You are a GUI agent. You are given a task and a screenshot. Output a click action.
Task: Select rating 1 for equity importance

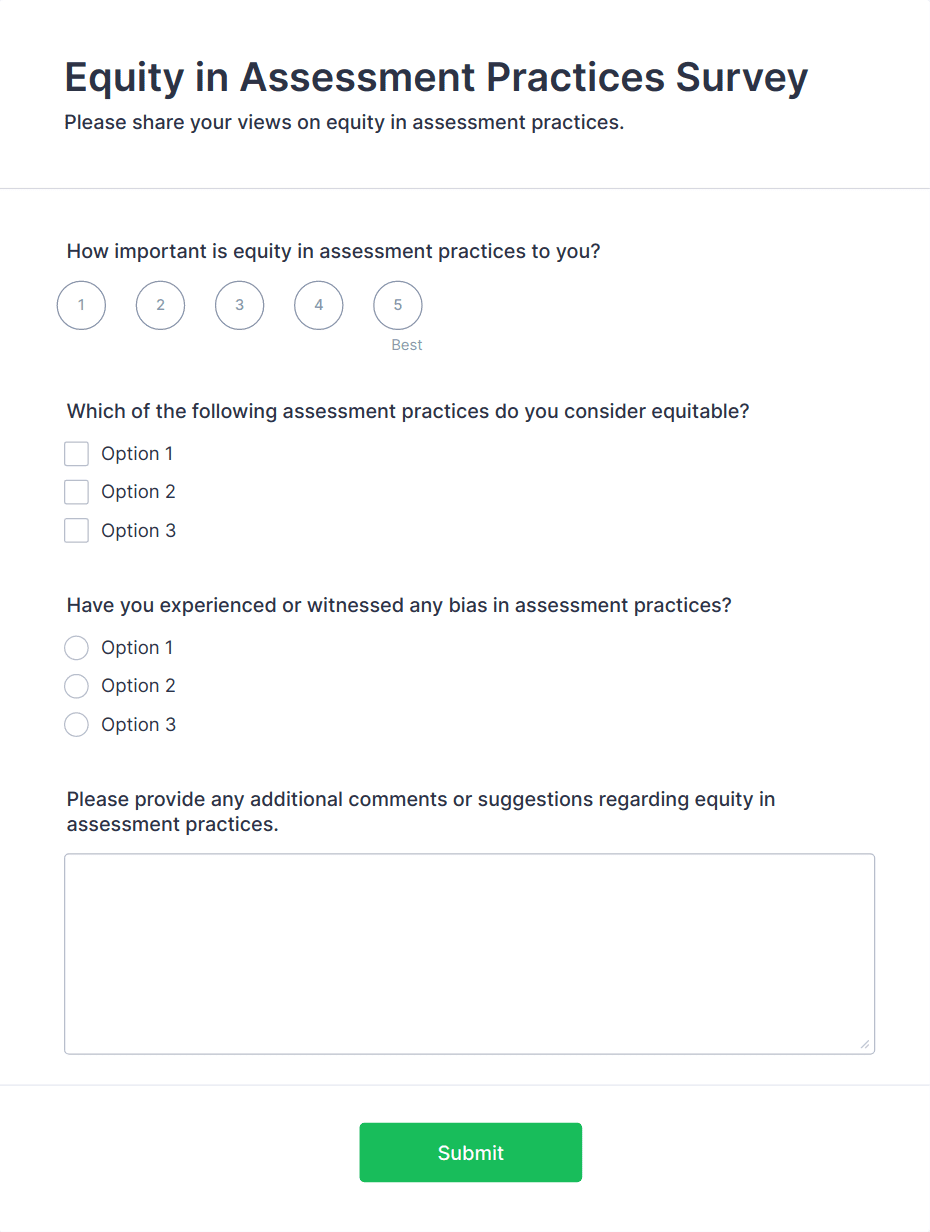pyautogui.click(x=81, y=305)
